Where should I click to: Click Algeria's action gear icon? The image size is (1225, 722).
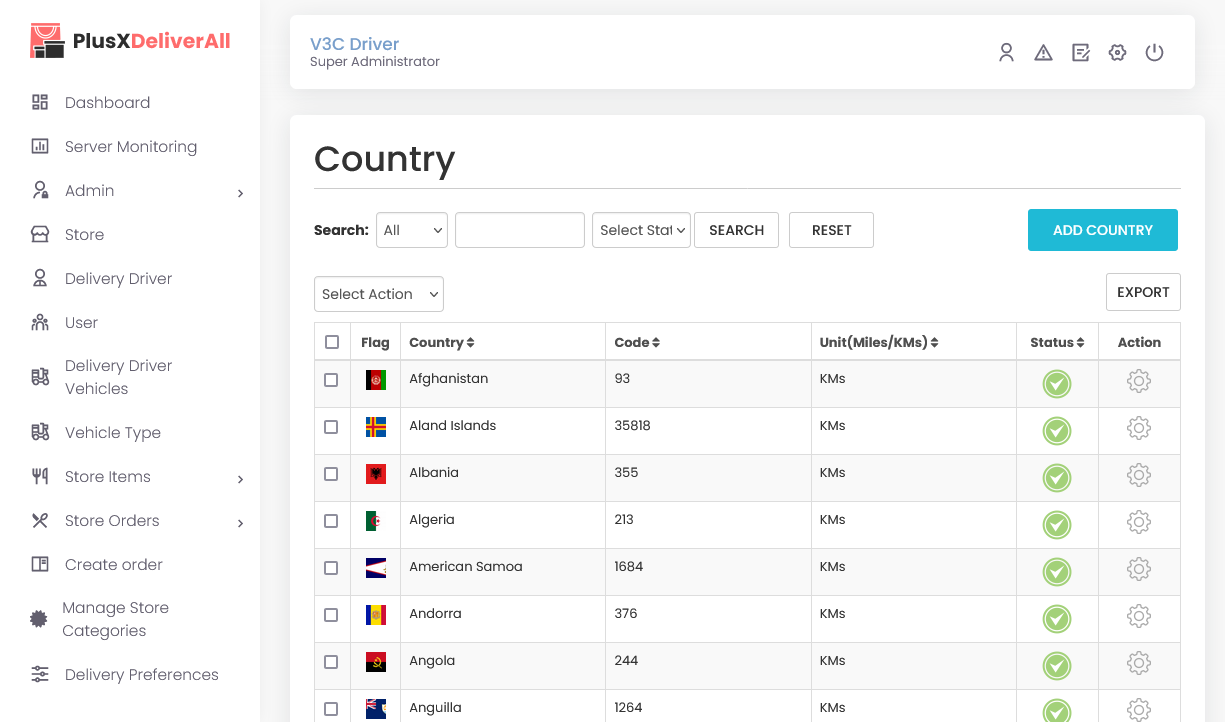(1139, 522)
